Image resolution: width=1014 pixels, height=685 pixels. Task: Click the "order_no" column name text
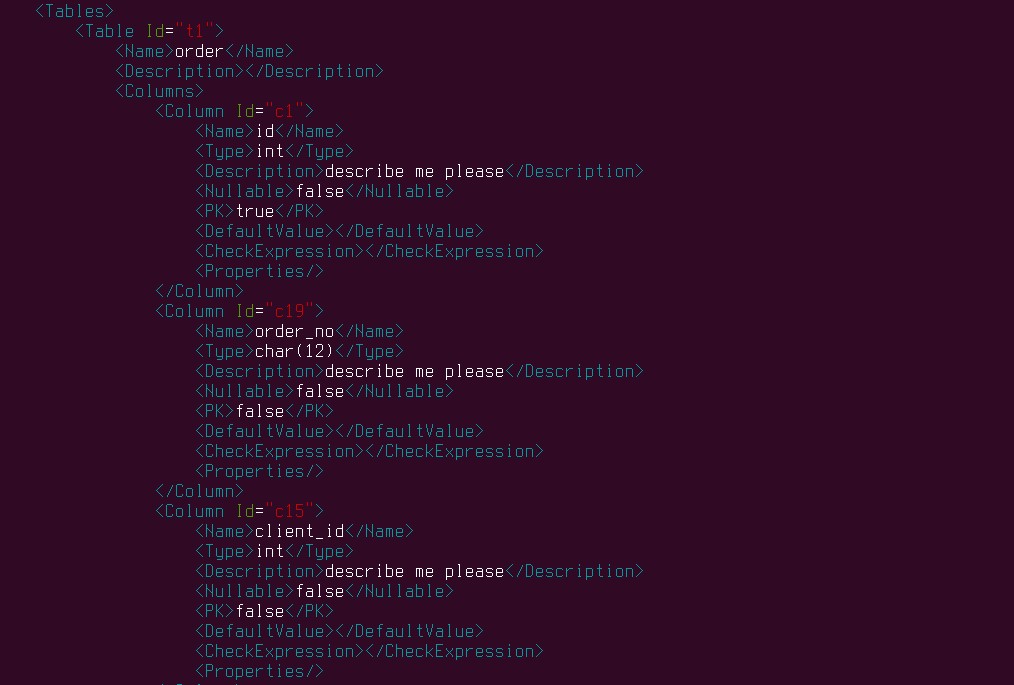click(x=294, y=331)
